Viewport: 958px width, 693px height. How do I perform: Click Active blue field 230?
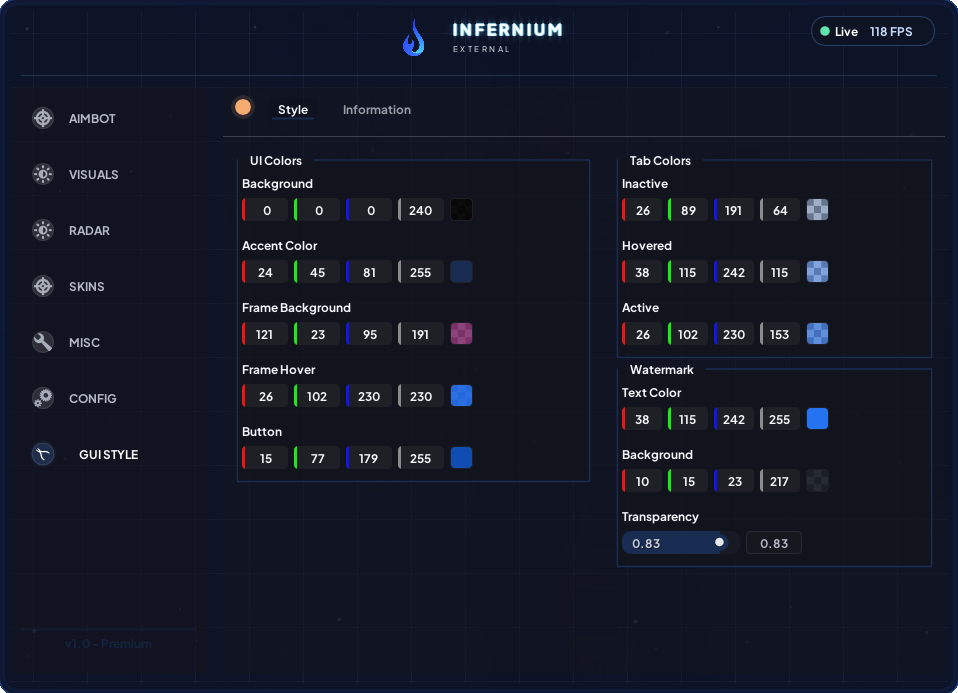point(733,334)
